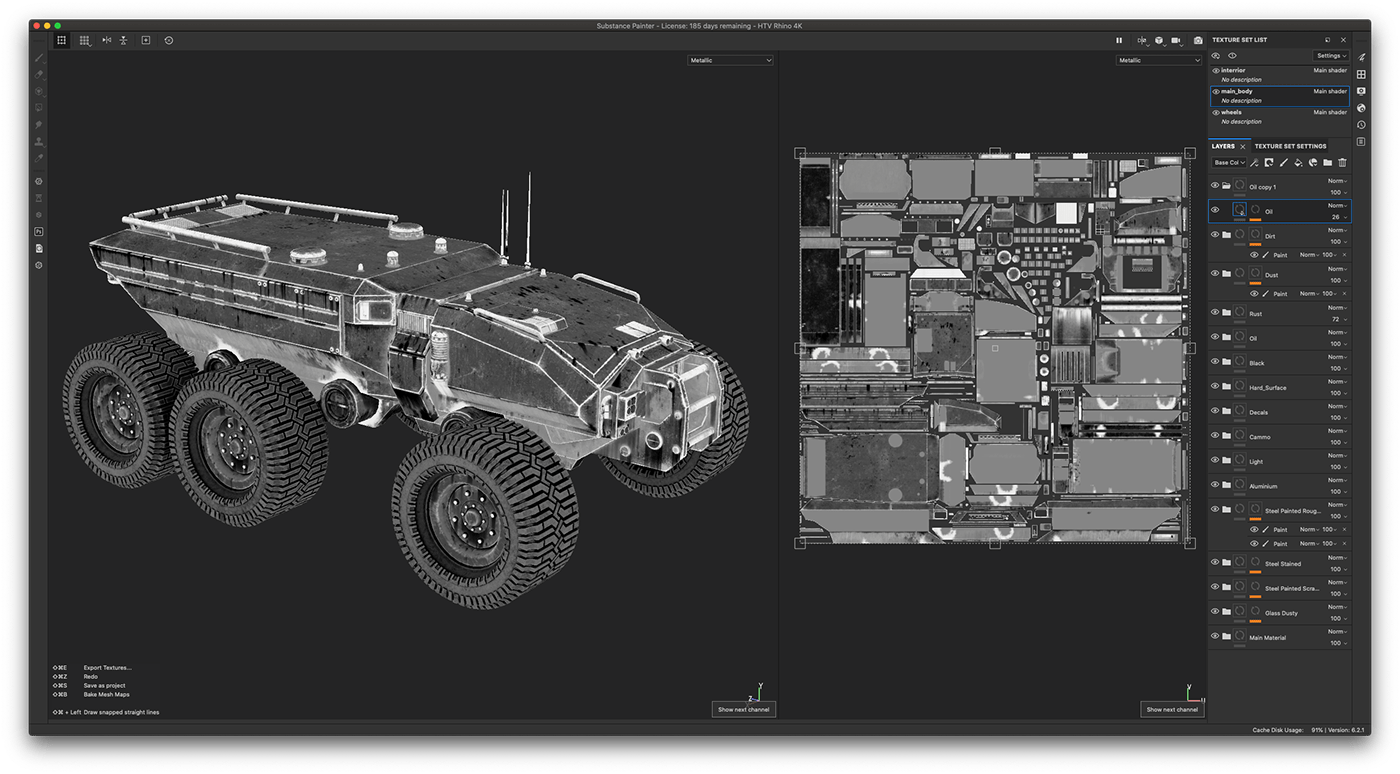Click Show next channel below the 2D view
This screenshot has height=774, width=1400.
pyautogui.click(x=1172, y=709)
